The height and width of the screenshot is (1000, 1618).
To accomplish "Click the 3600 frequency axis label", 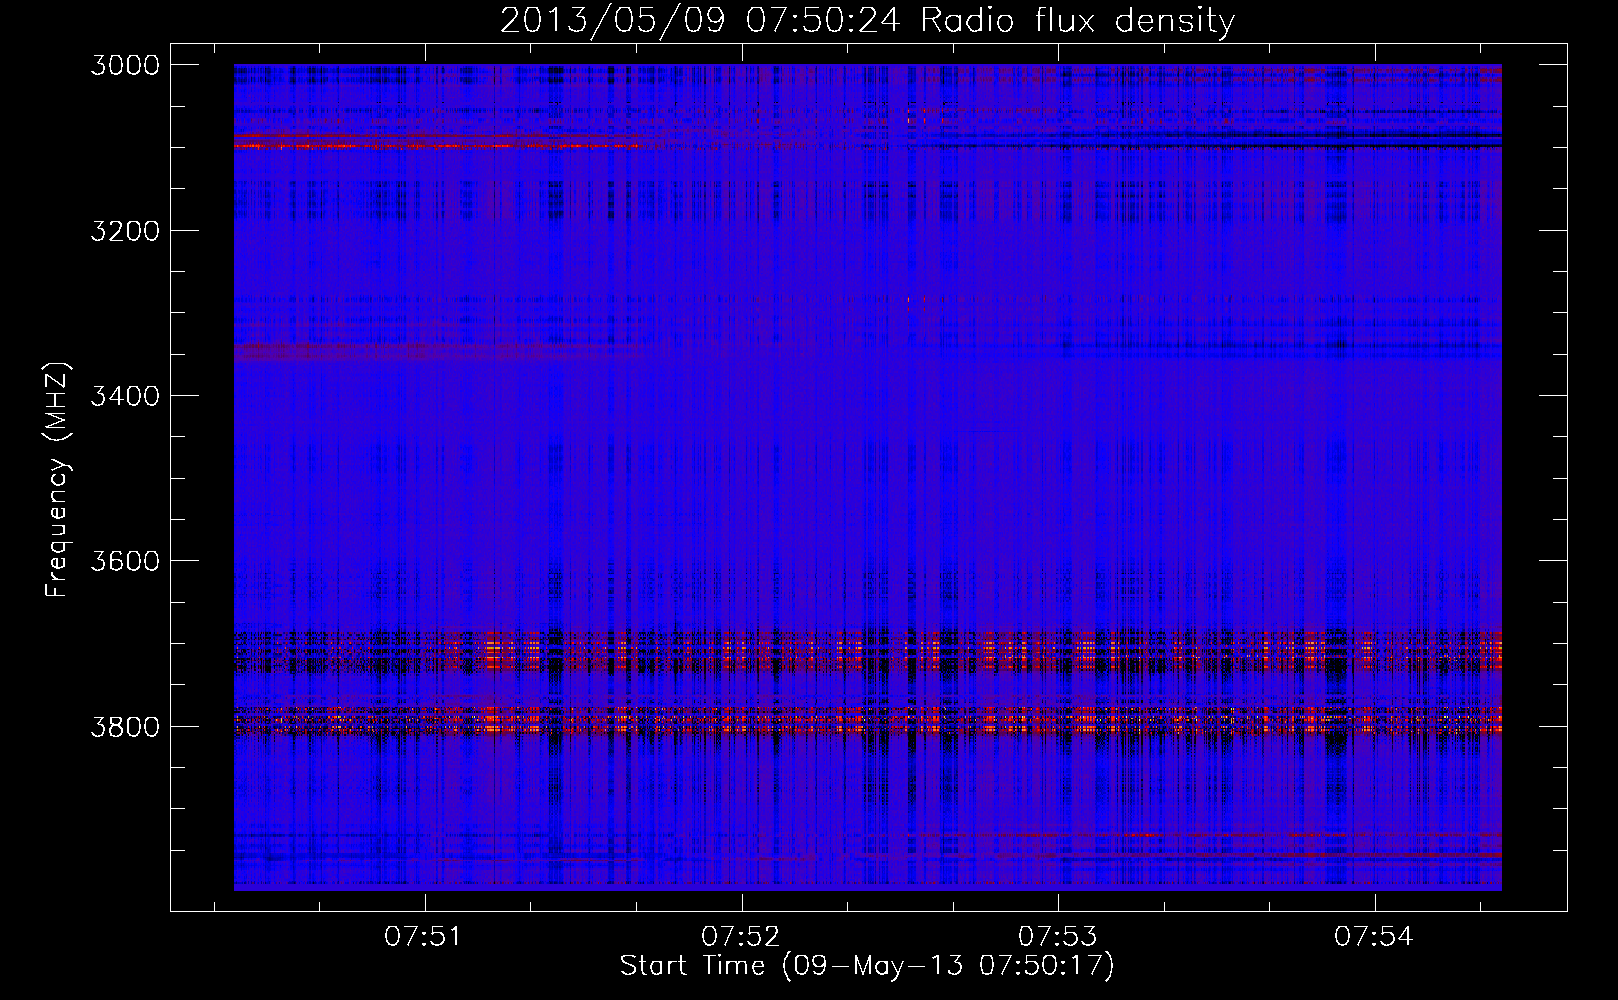I will pyautogui.click(x=125, y=561).
